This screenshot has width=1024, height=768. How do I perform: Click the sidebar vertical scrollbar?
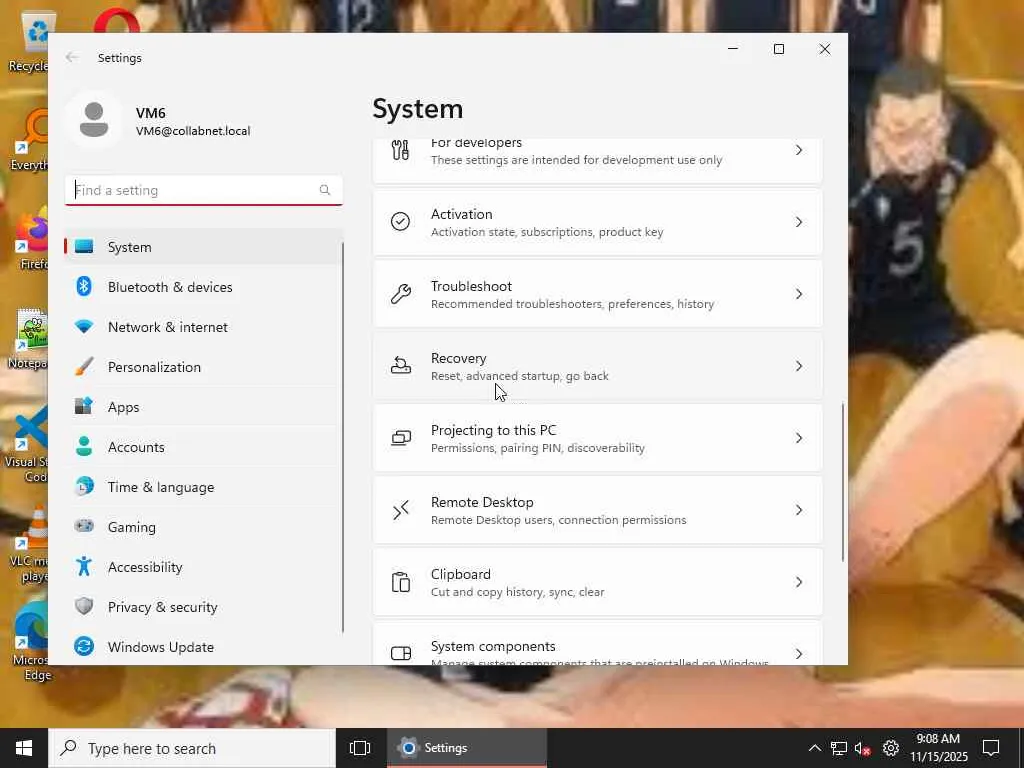pyautogui.click(x=343, y=436)
